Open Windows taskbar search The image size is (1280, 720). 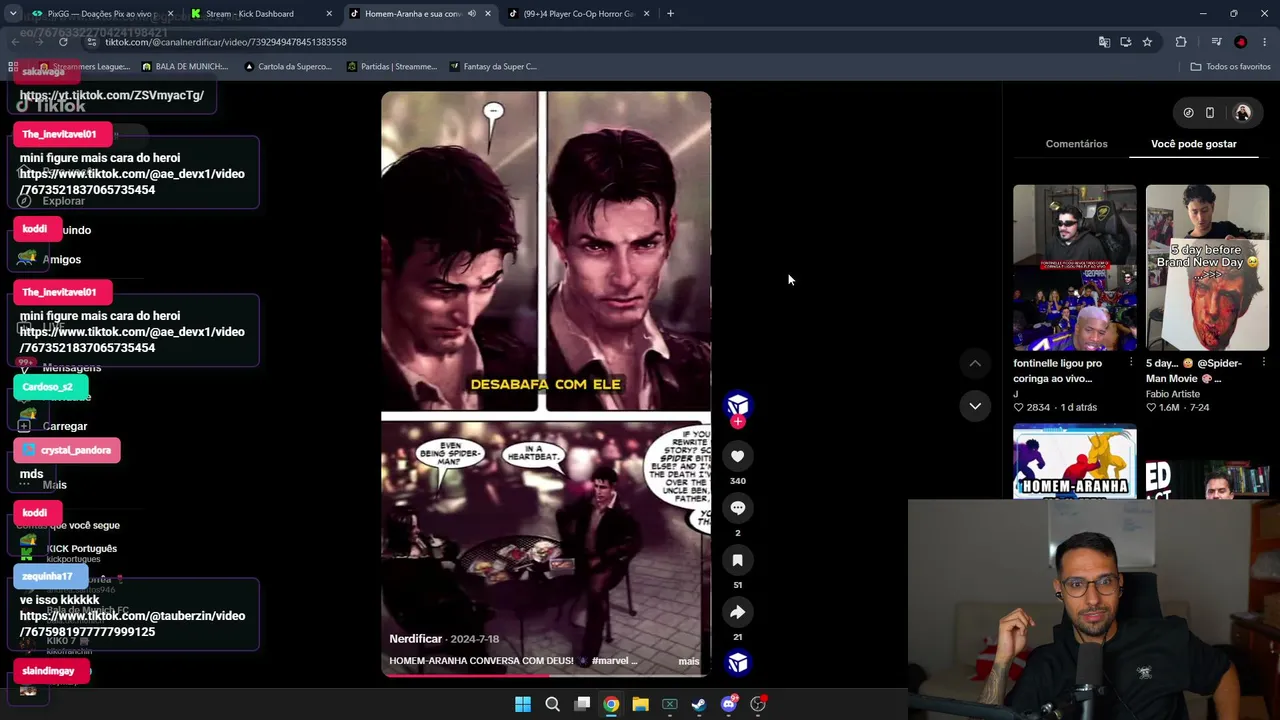[552, 704]
